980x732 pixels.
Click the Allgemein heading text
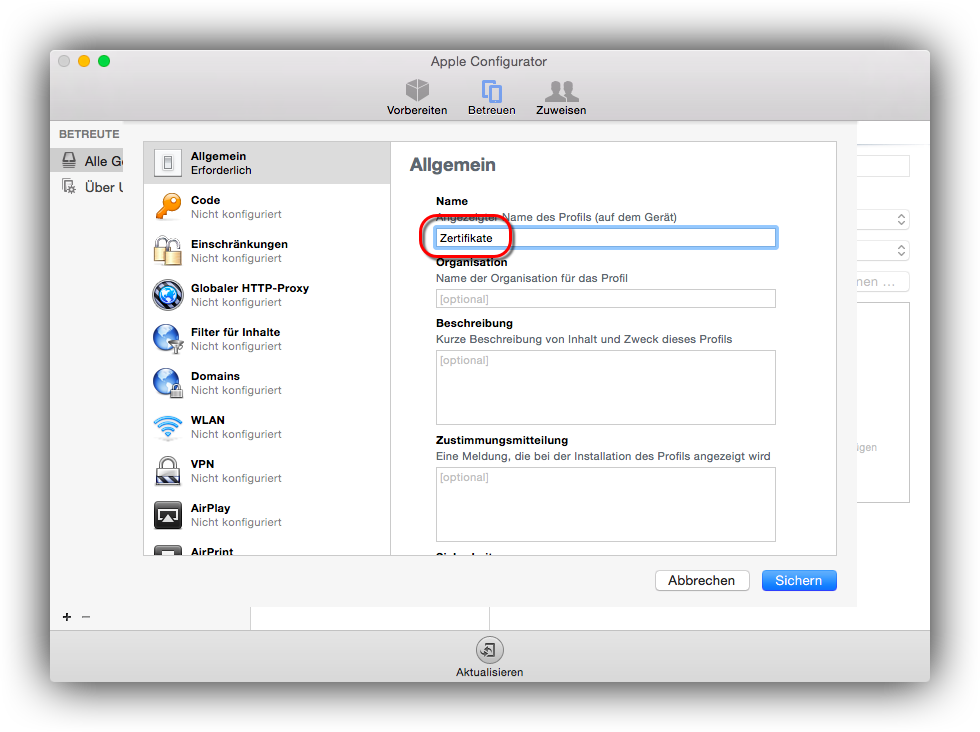click(452, 165)
